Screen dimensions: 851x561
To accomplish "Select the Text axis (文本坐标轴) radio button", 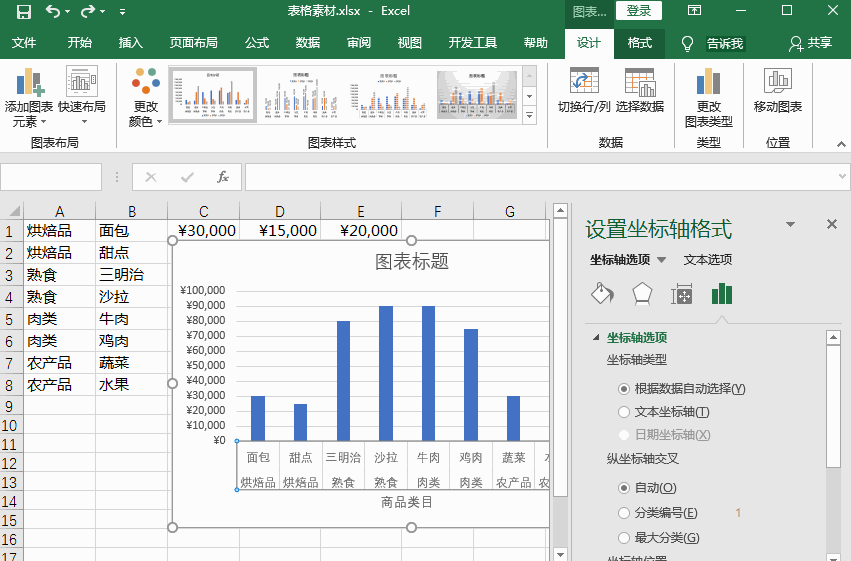I will 625,412.
